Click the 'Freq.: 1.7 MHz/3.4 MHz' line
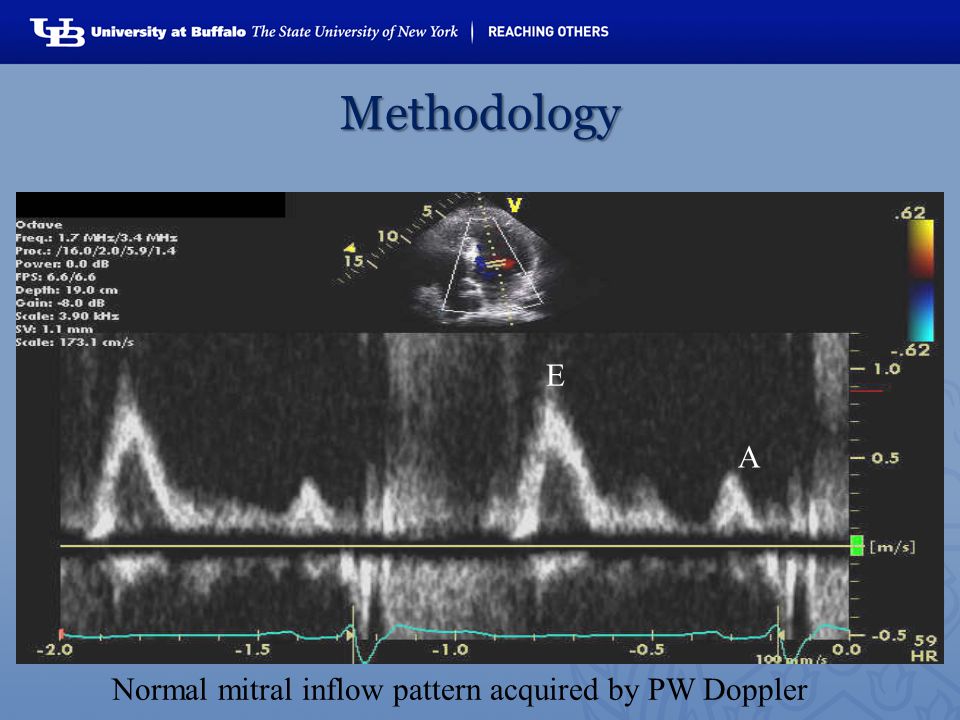The height and width of the screenshot is (720, 960). tap(96, 238)
